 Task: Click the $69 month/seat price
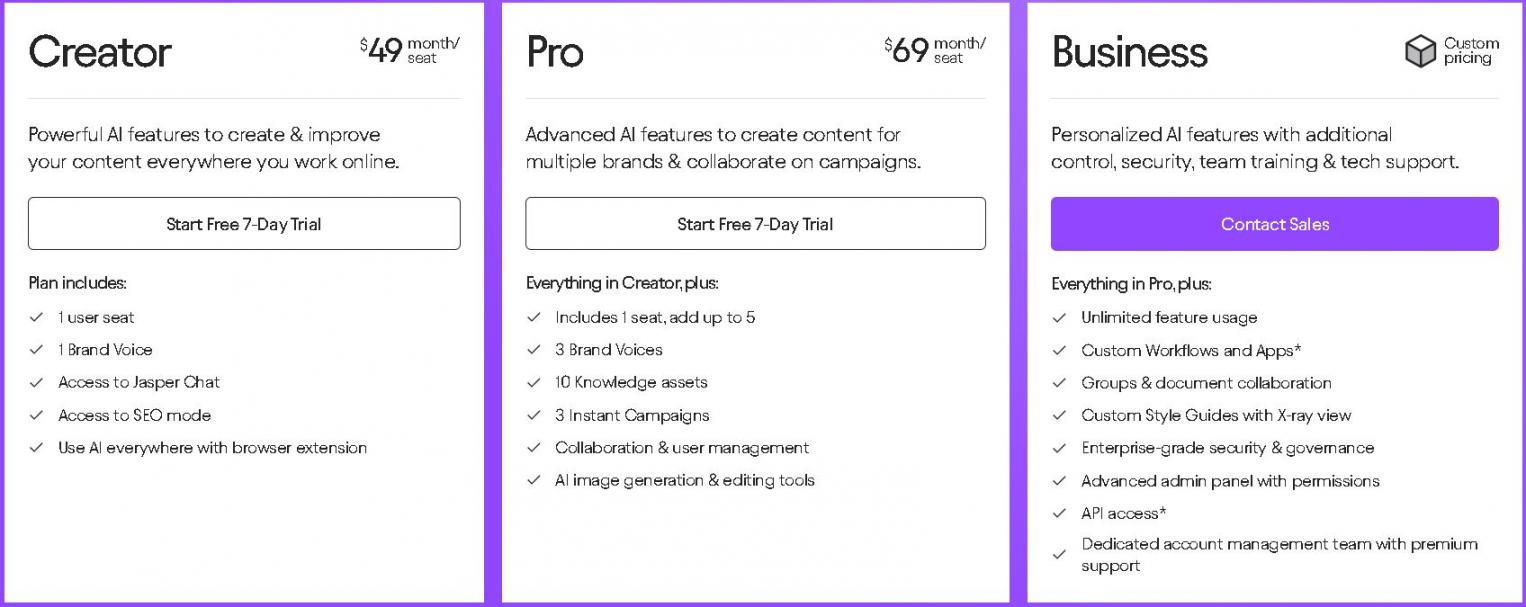pyautogui.click(x=935, y=50)
